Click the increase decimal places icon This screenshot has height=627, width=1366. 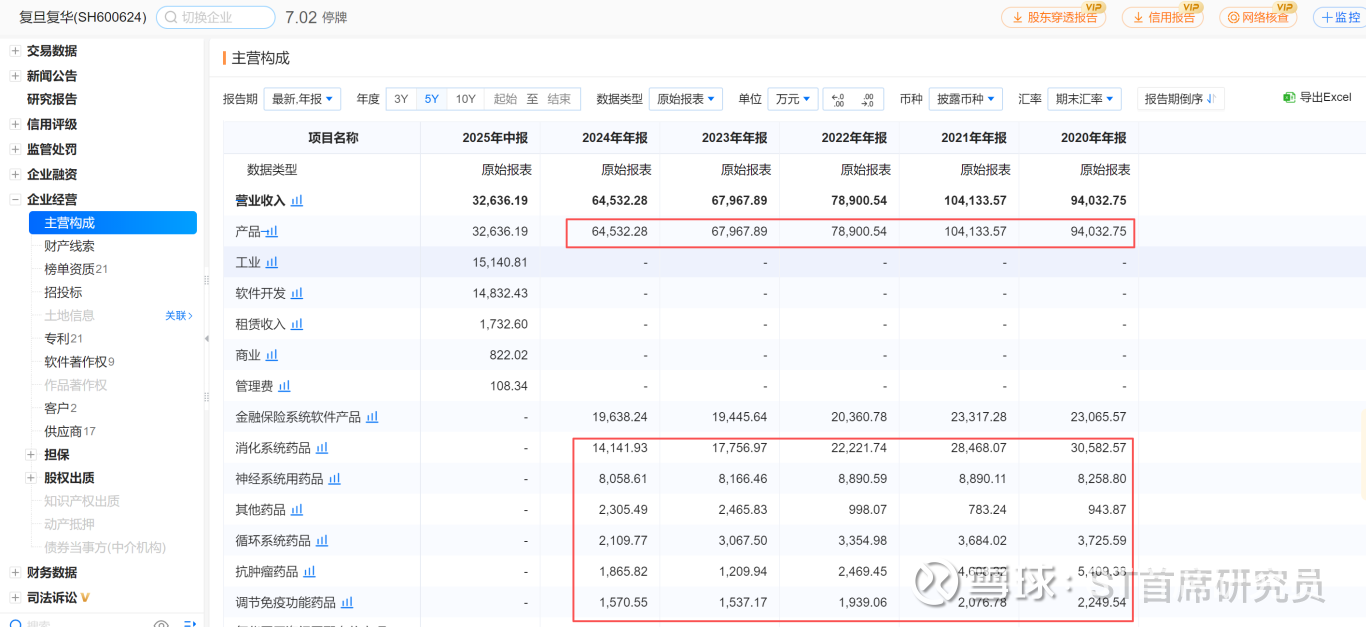coord(868,99)
